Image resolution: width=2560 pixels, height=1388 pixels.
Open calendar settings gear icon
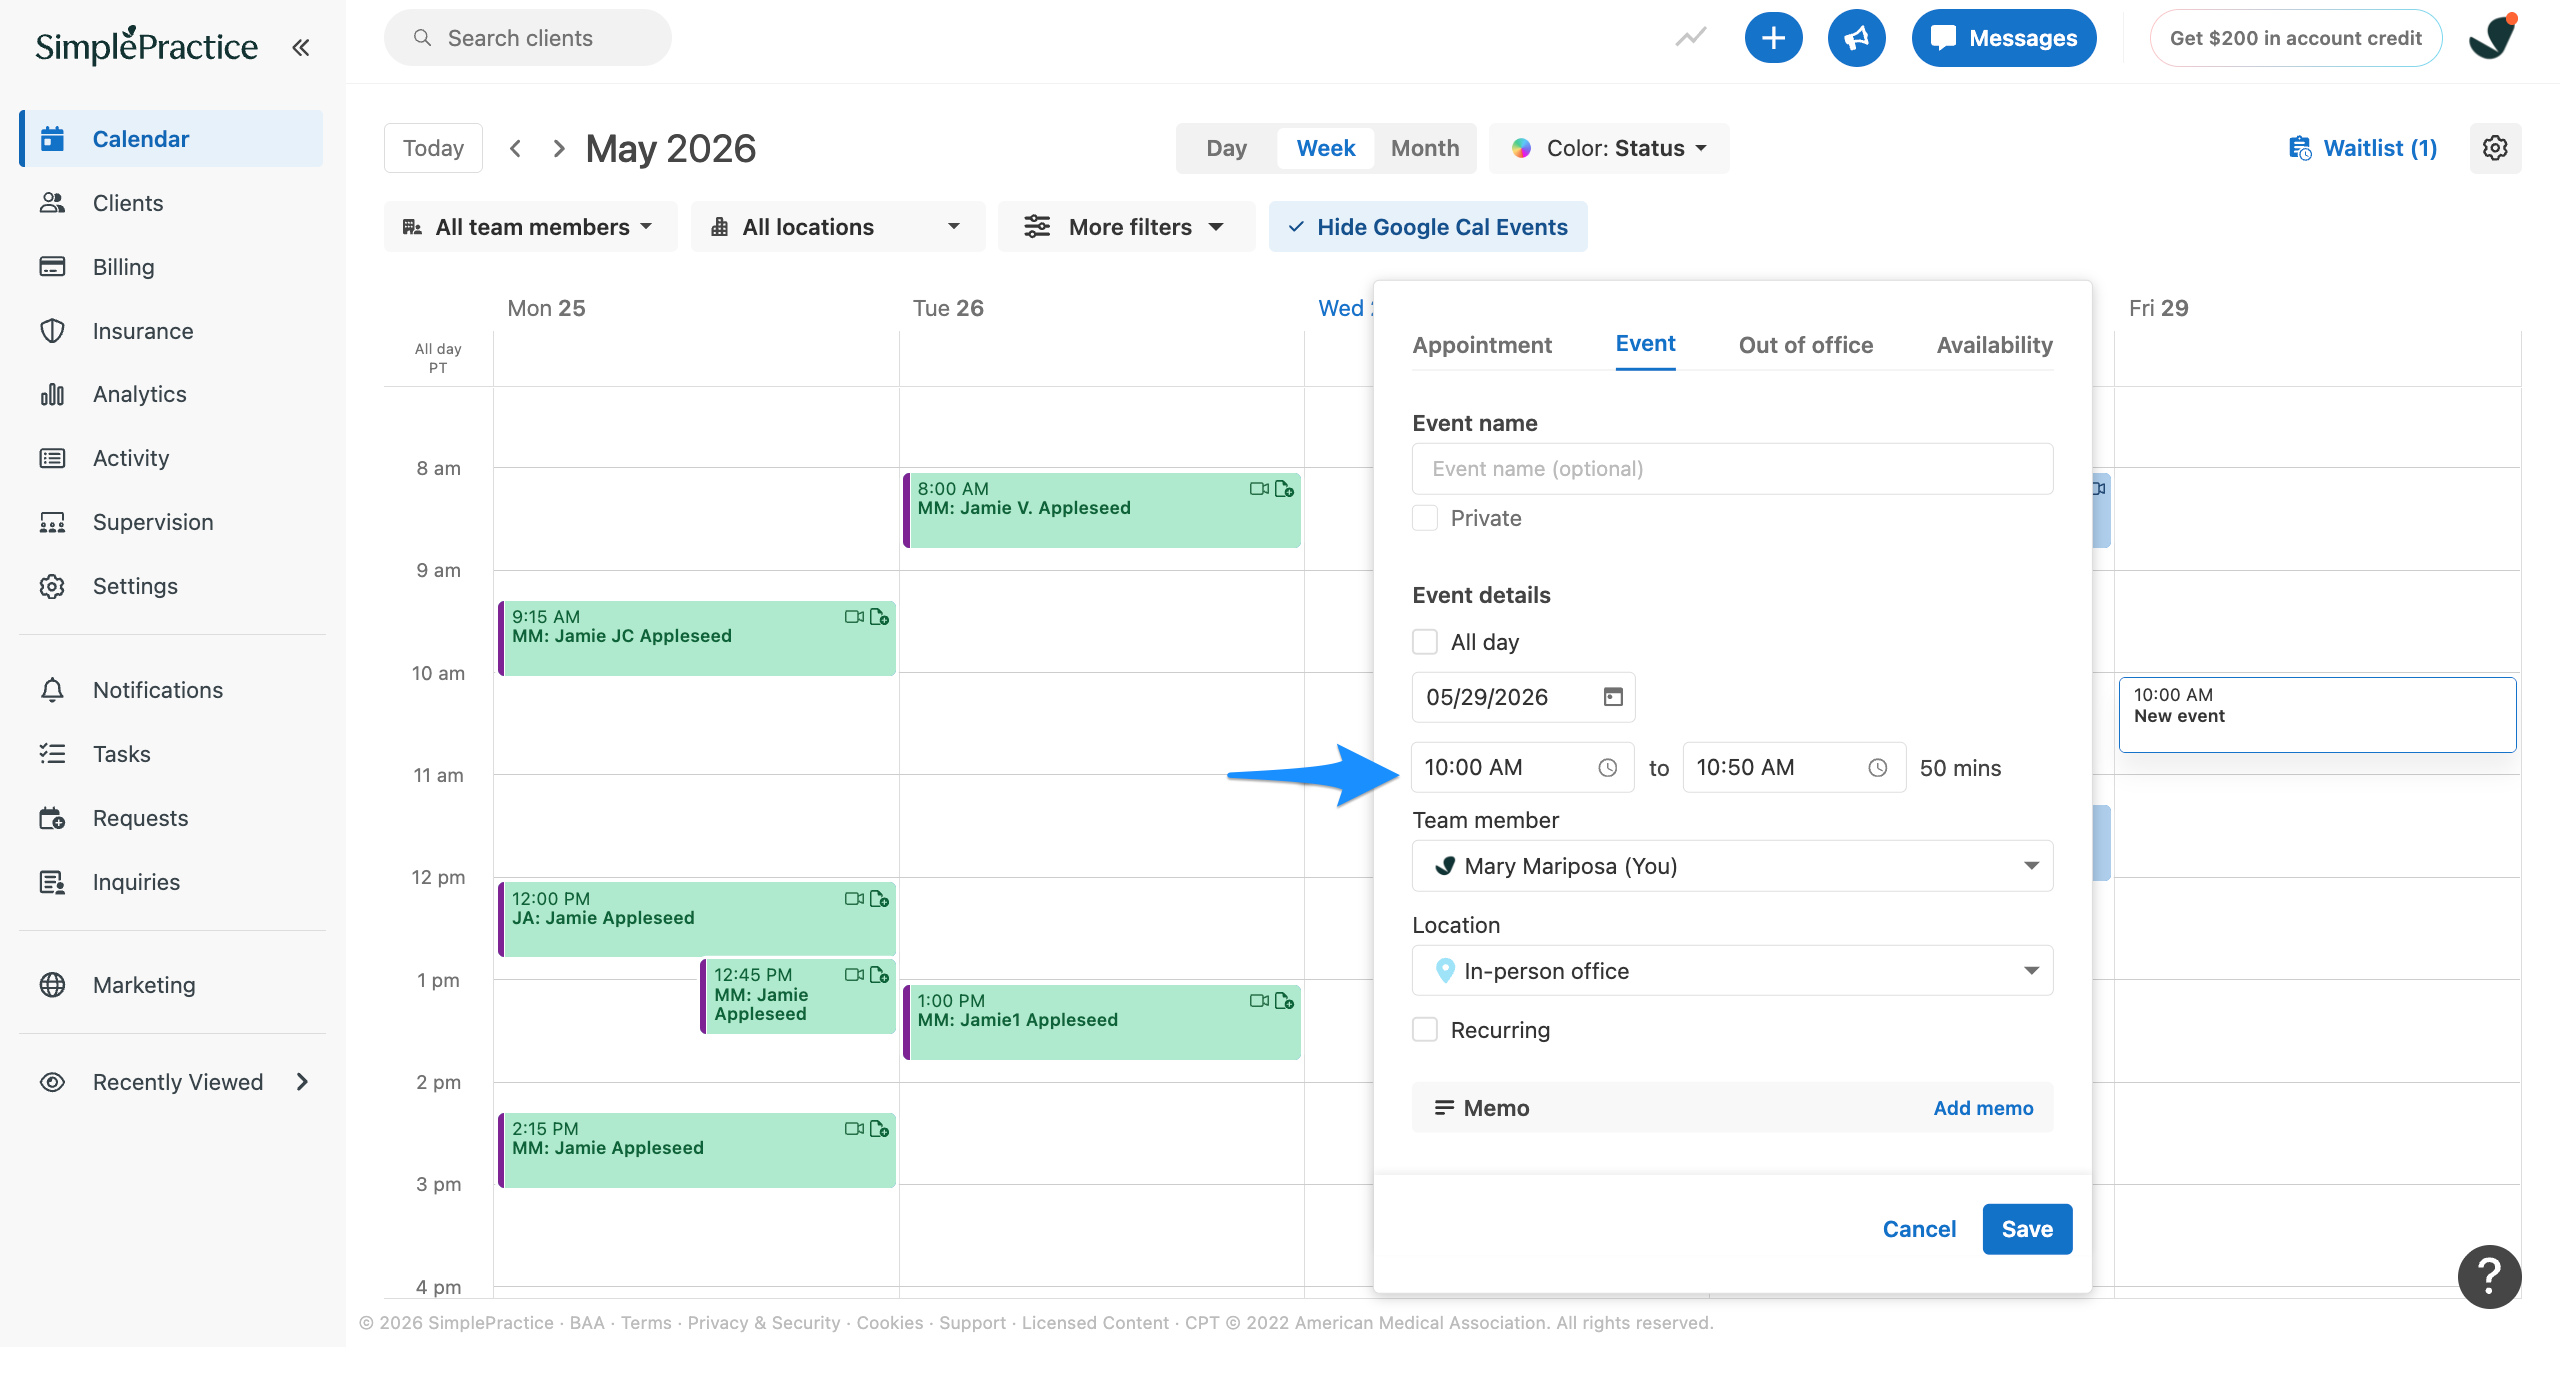tap(2495, 148)
